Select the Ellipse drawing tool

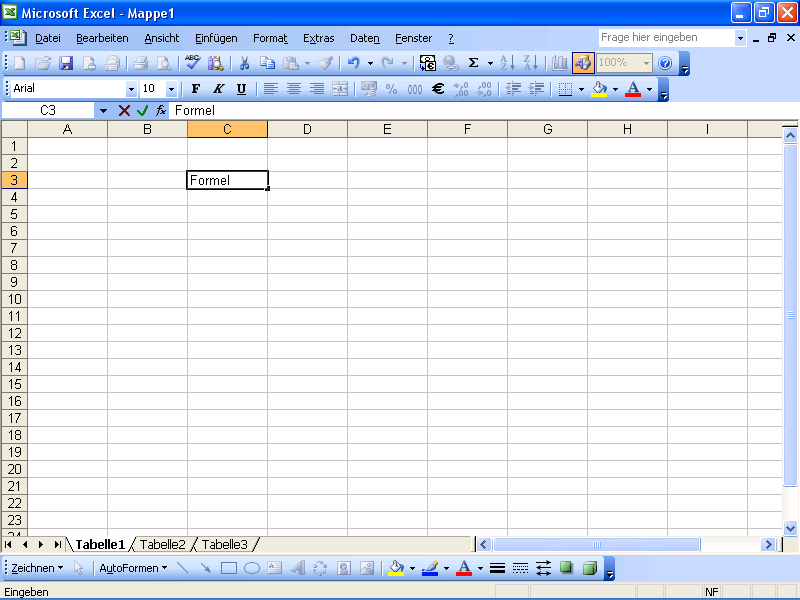(x=251, y=568)
